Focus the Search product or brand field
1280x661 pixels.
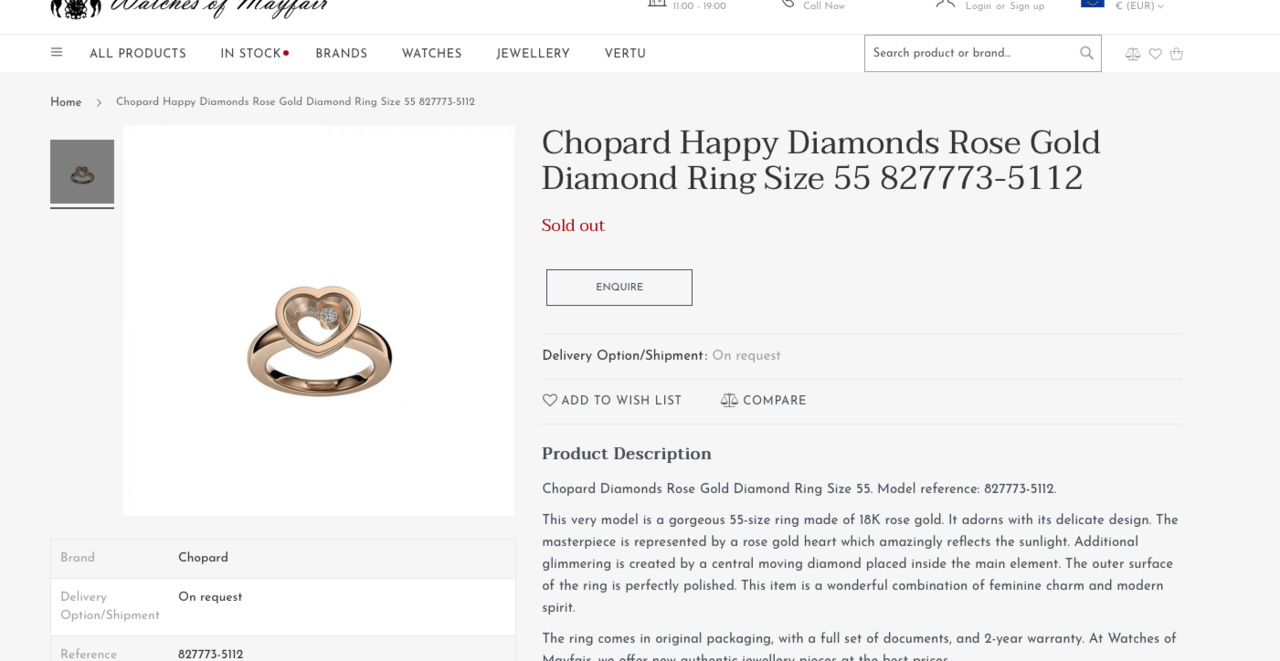tap(970, 53)
